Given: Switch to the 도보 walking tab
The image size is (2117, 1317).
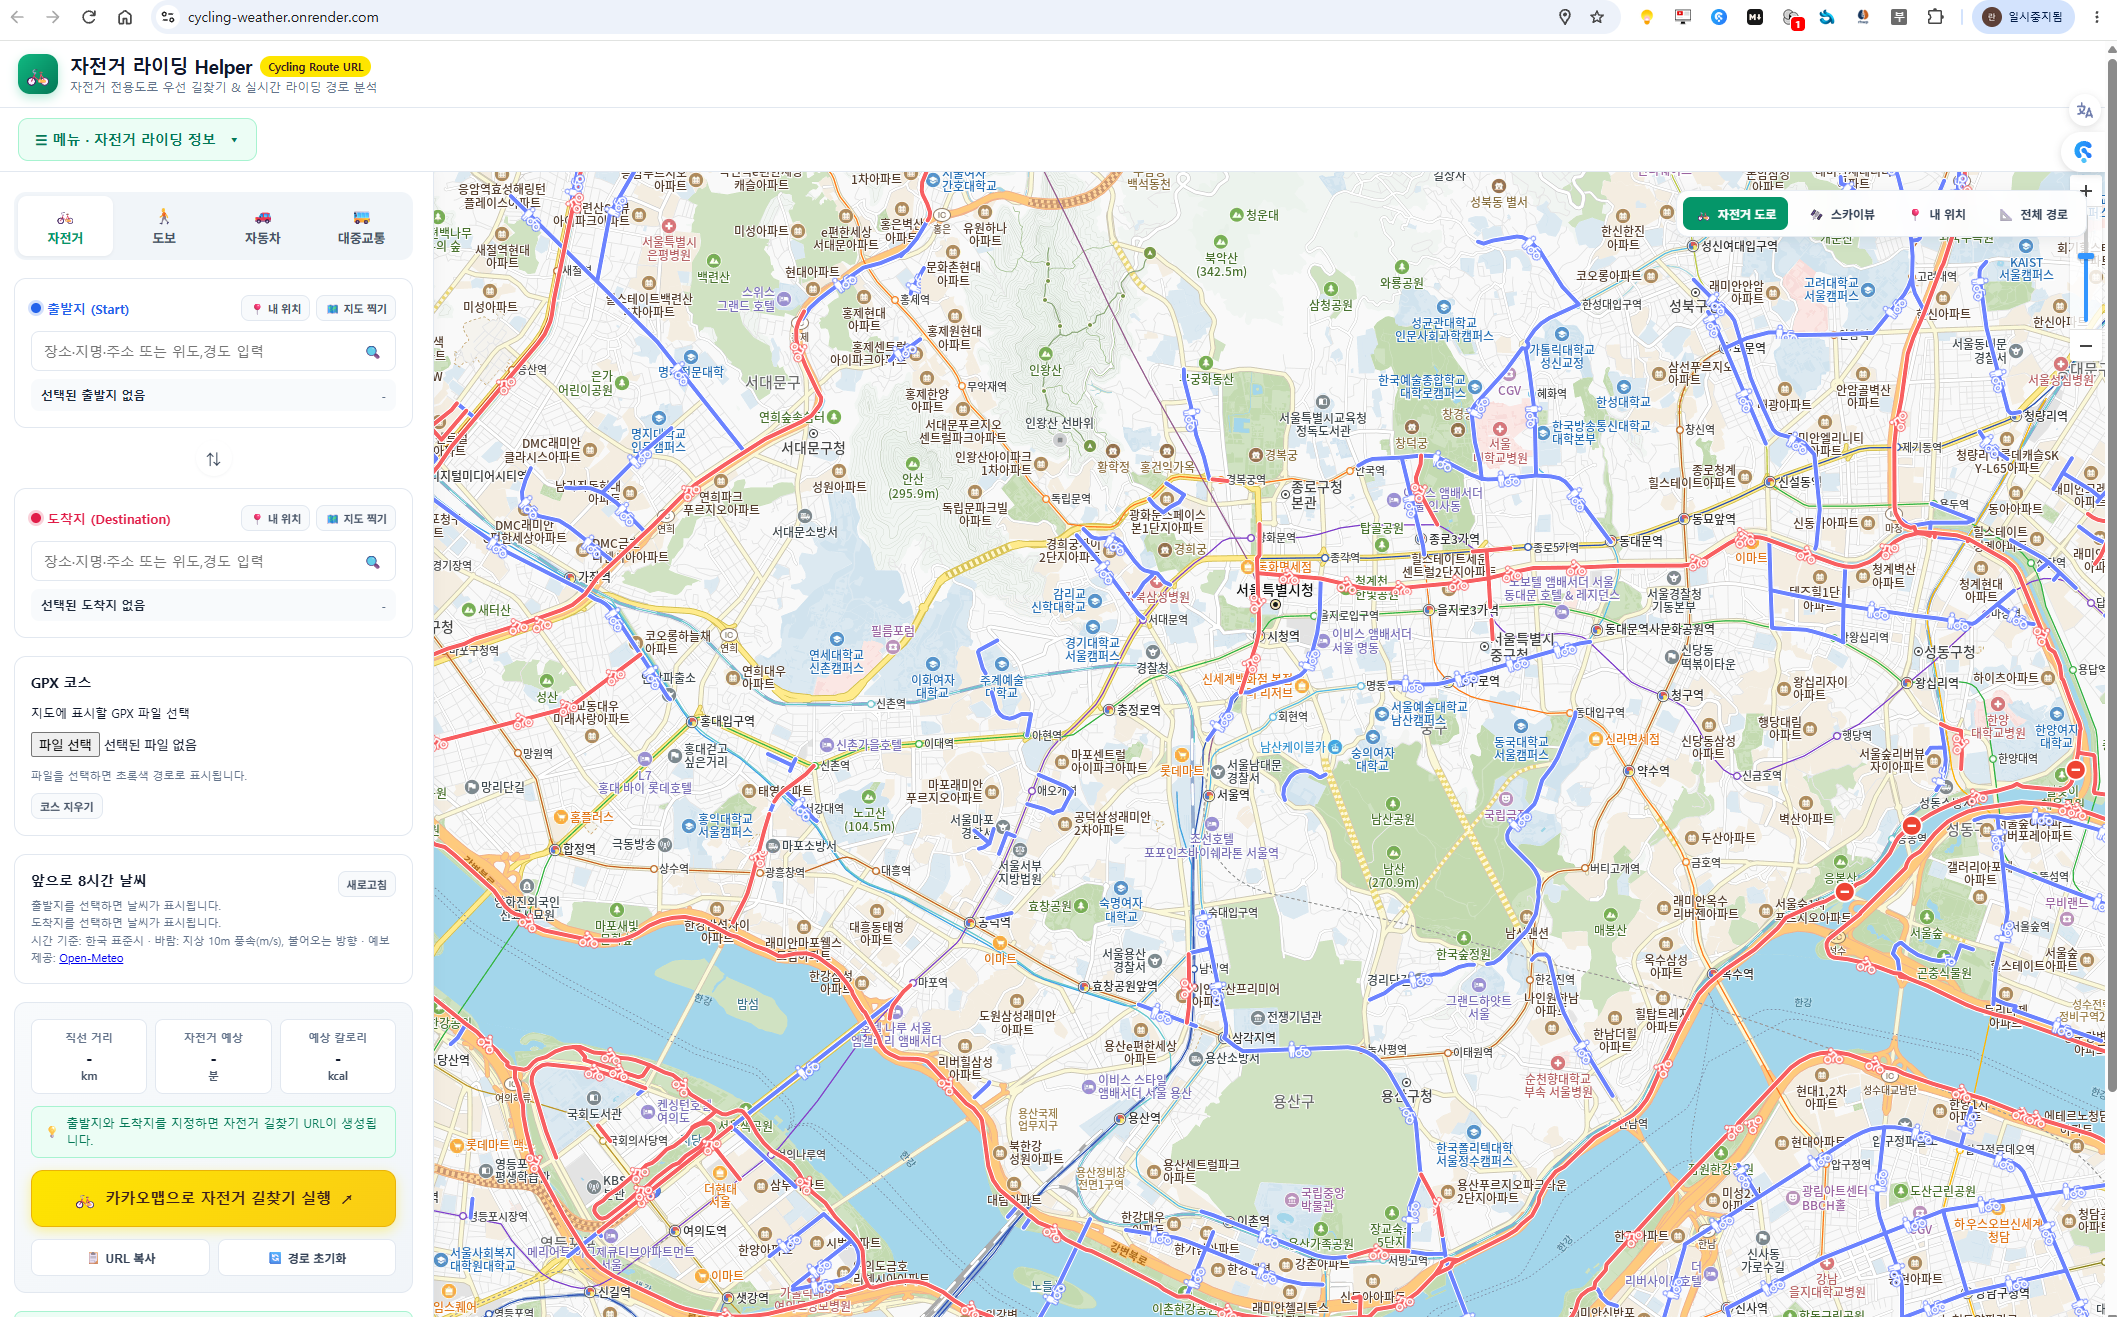Looking at the screenshot, I should click(x=164, y=227).
